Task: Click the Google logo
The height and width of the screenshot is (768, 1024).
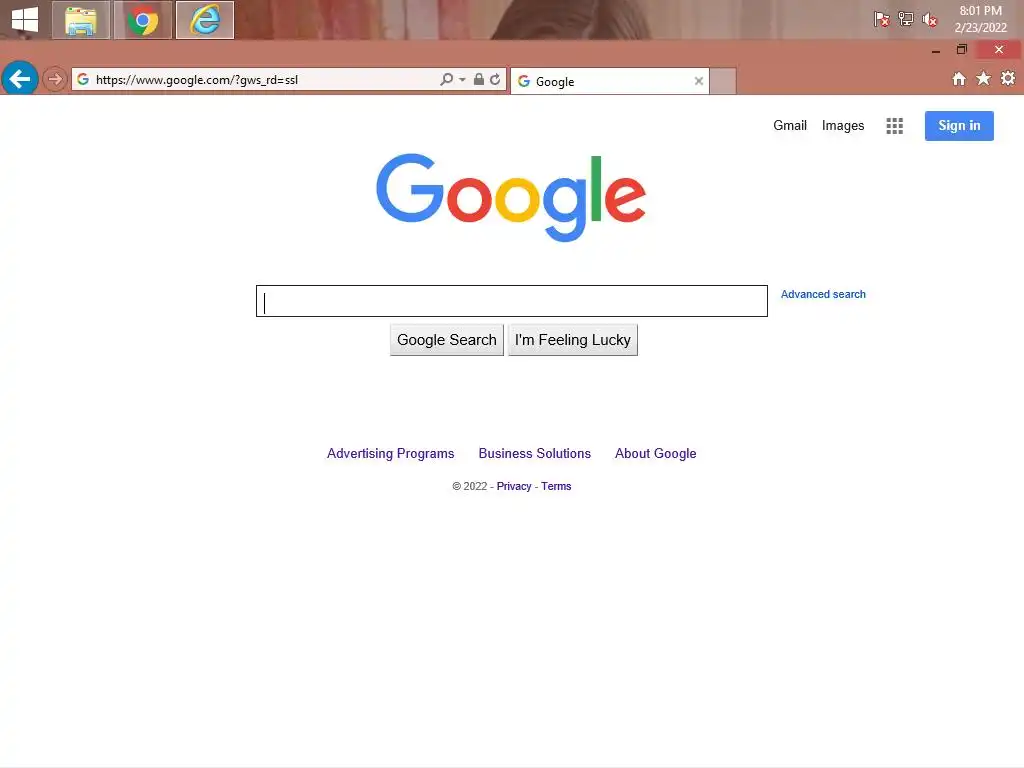Action: (511, 197)
